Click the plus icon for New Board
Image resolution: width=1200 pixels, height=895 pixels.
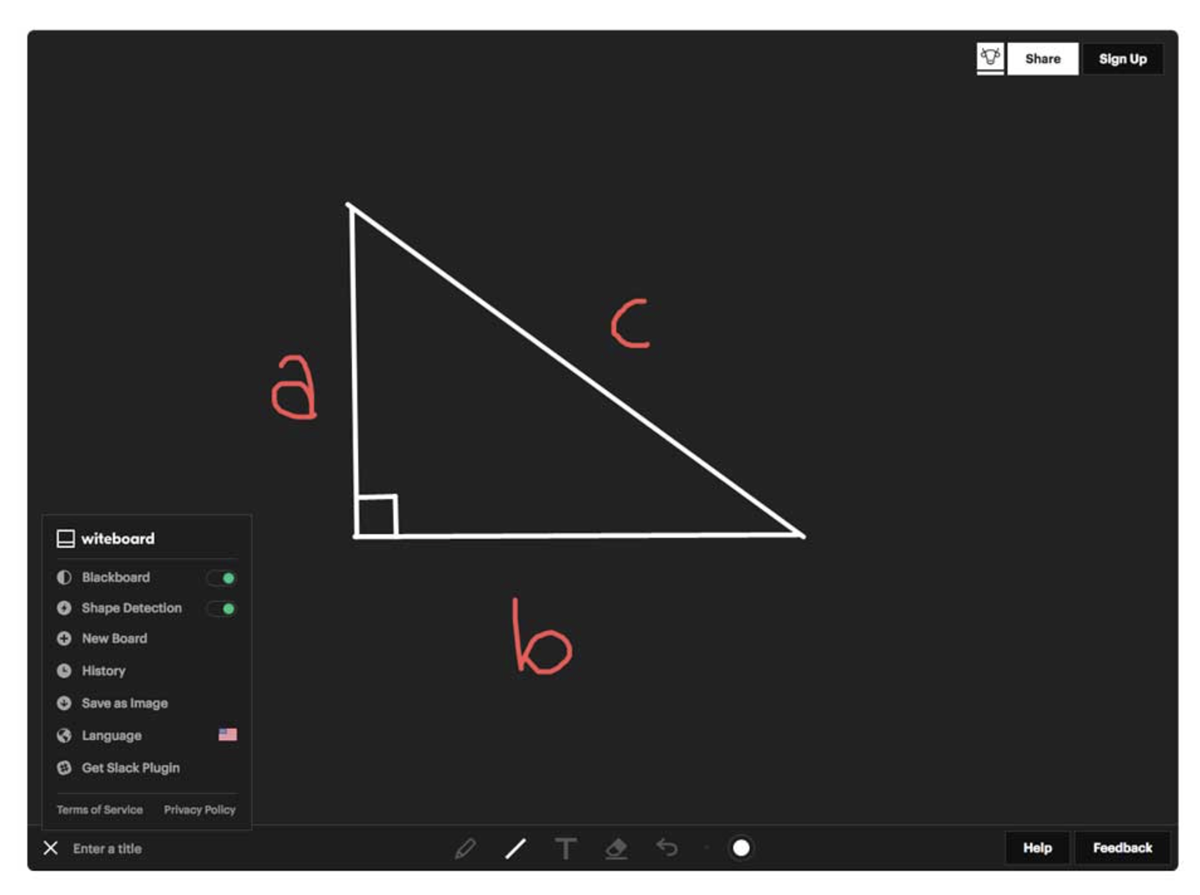coord(63,638)
